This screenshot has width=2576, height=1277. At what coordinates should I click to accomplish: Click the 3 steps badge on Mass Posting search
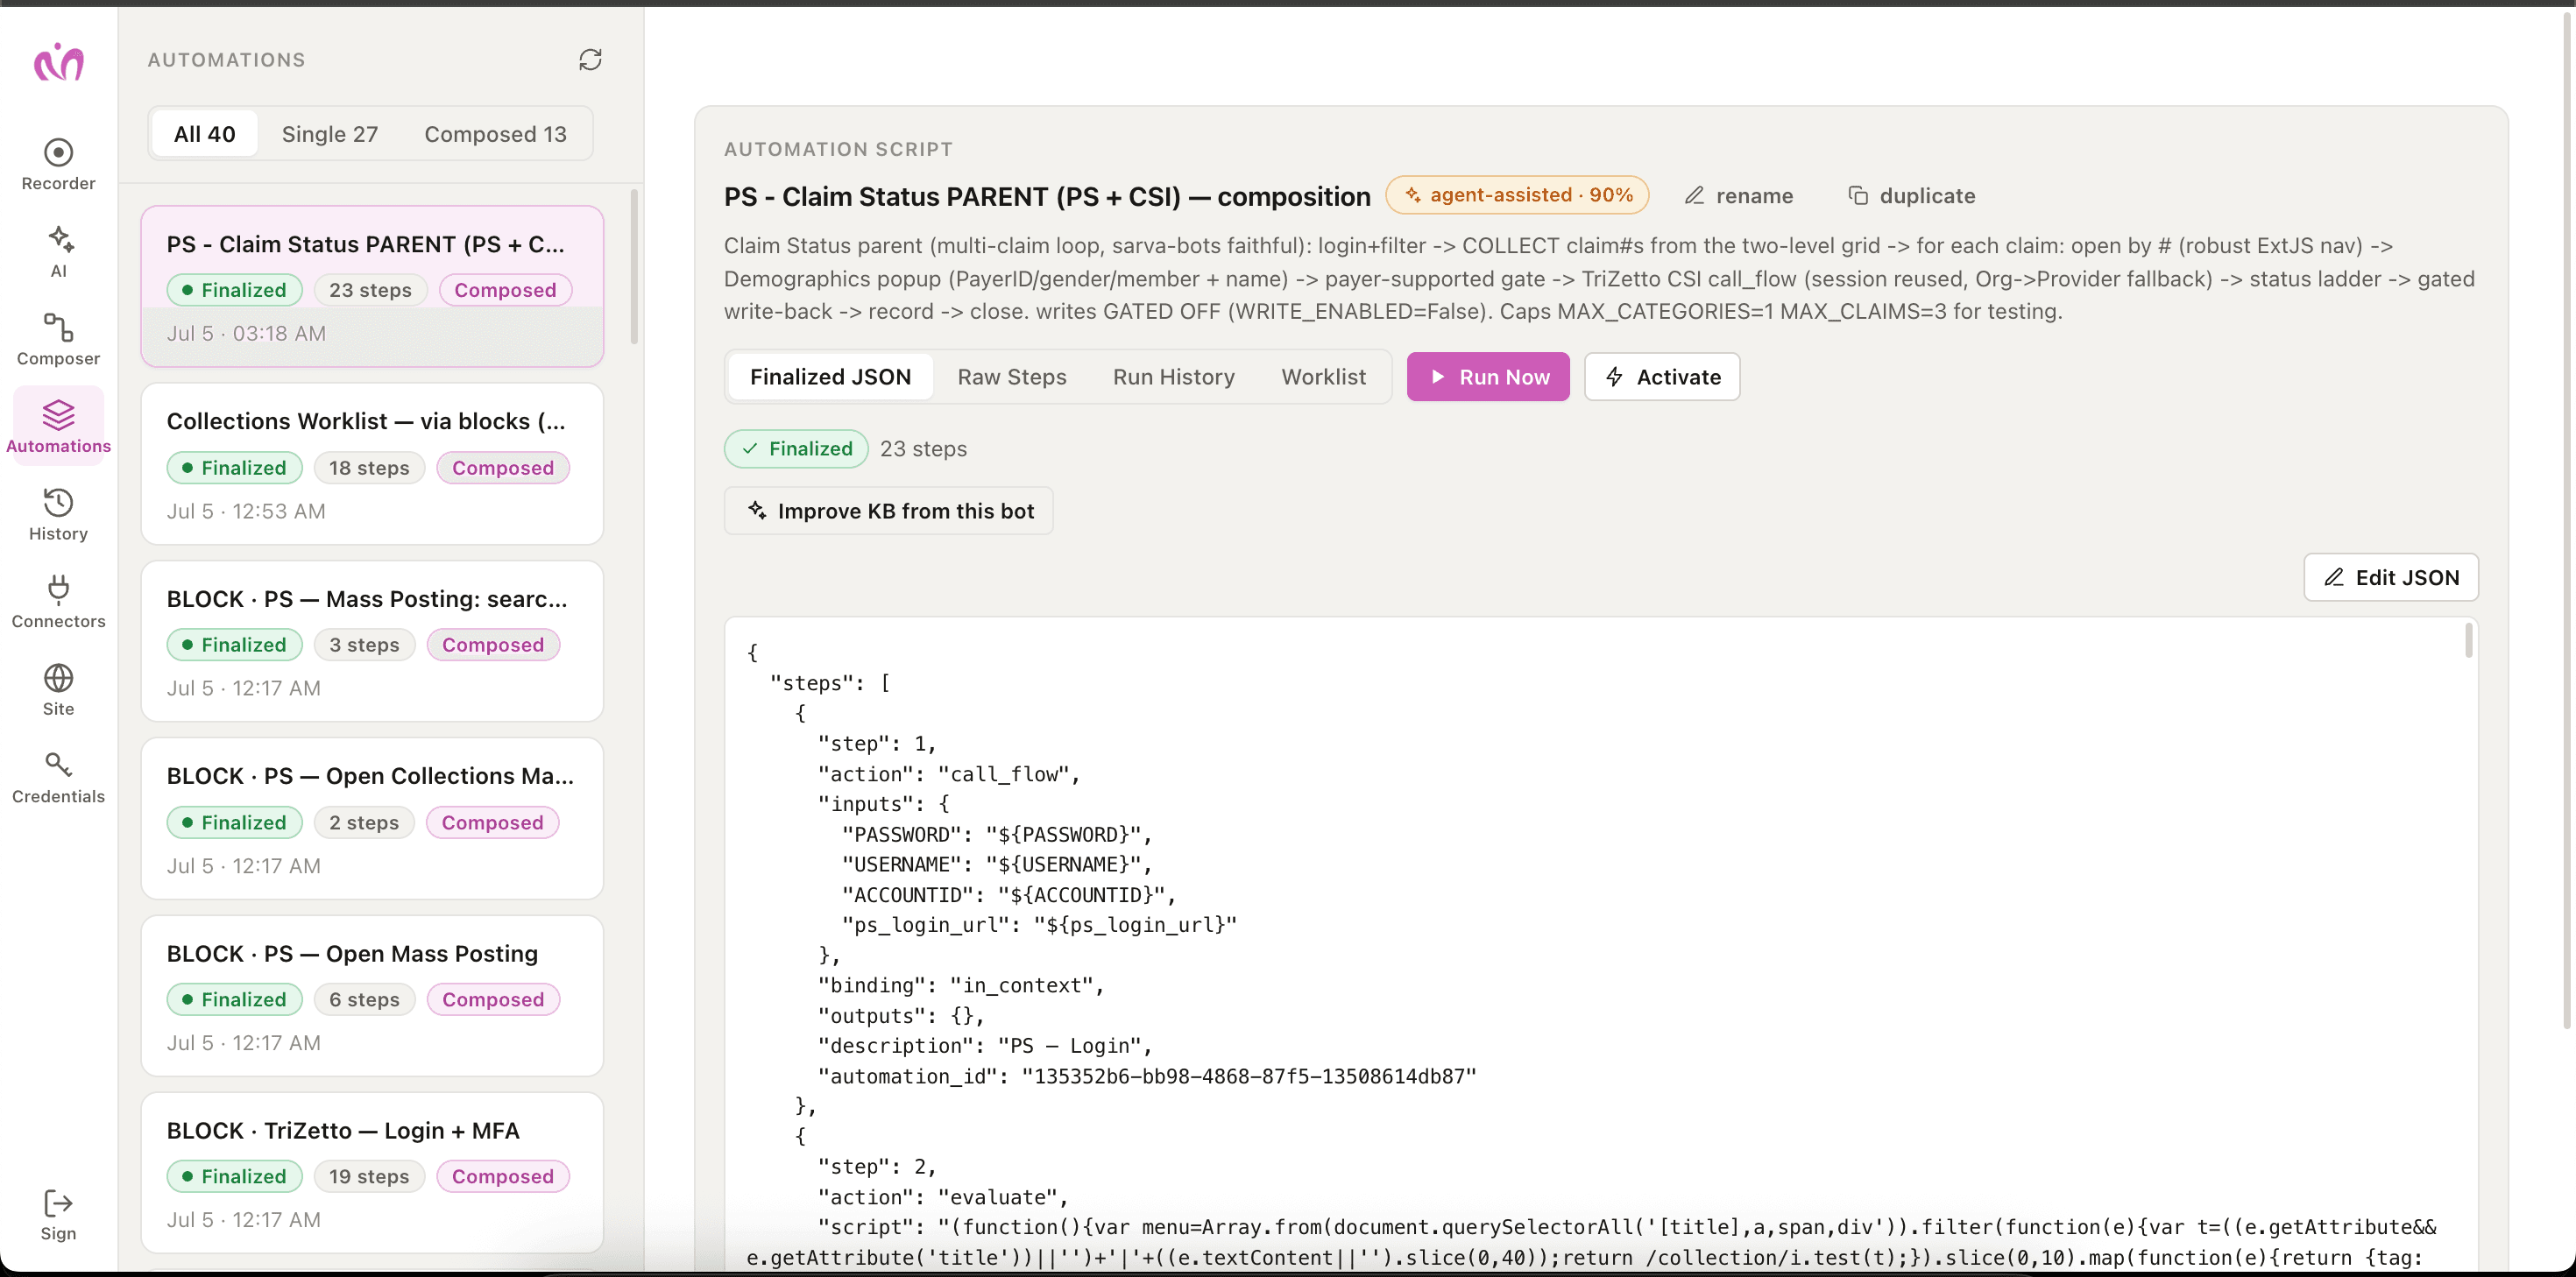coord(364,645)
